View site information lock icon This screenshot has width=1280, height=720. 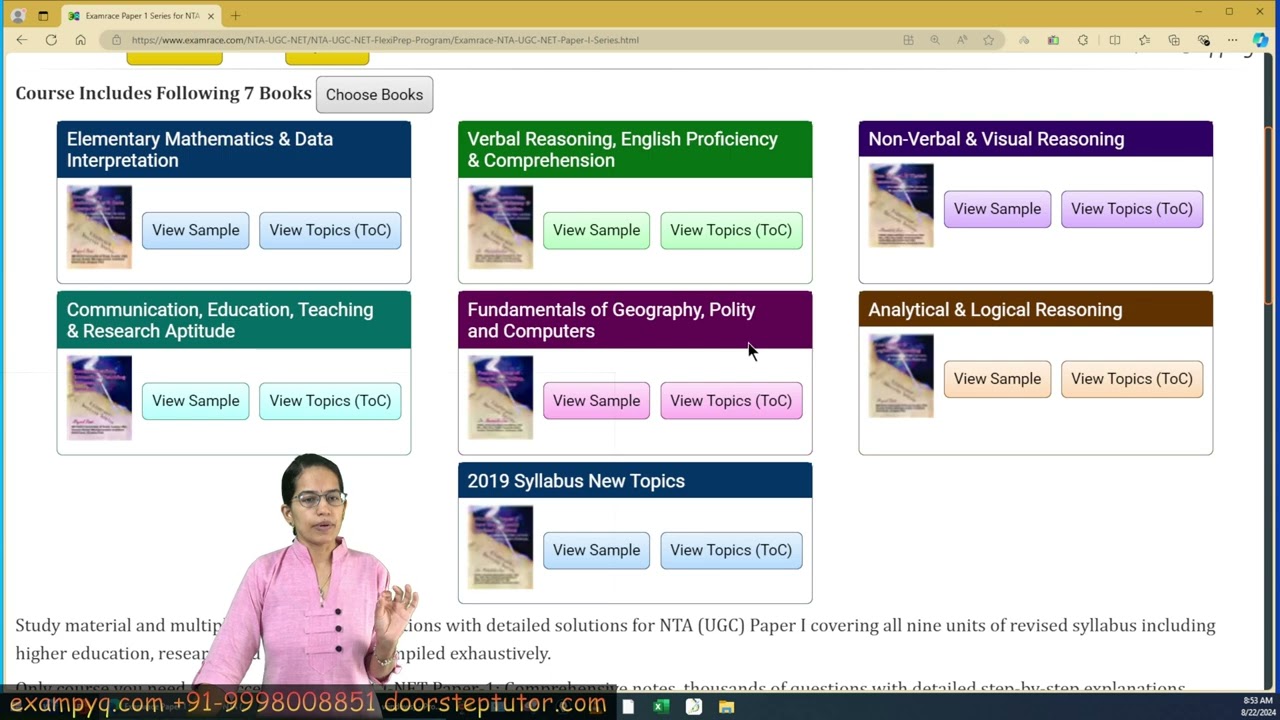[x=116, y=40]
